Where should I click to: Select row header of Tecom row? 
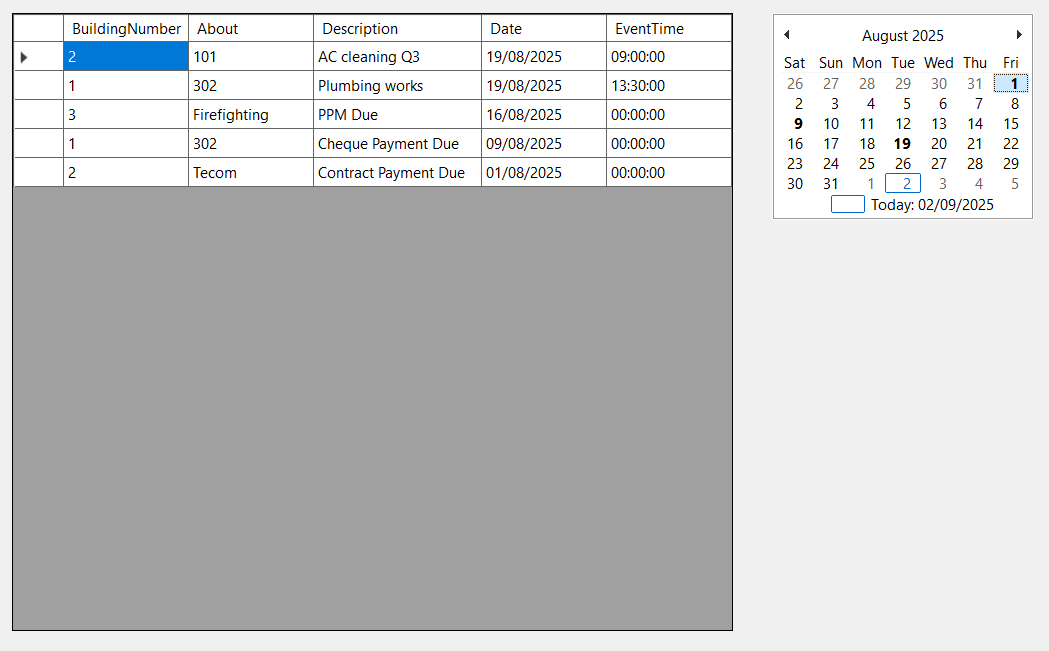[39, 173]
